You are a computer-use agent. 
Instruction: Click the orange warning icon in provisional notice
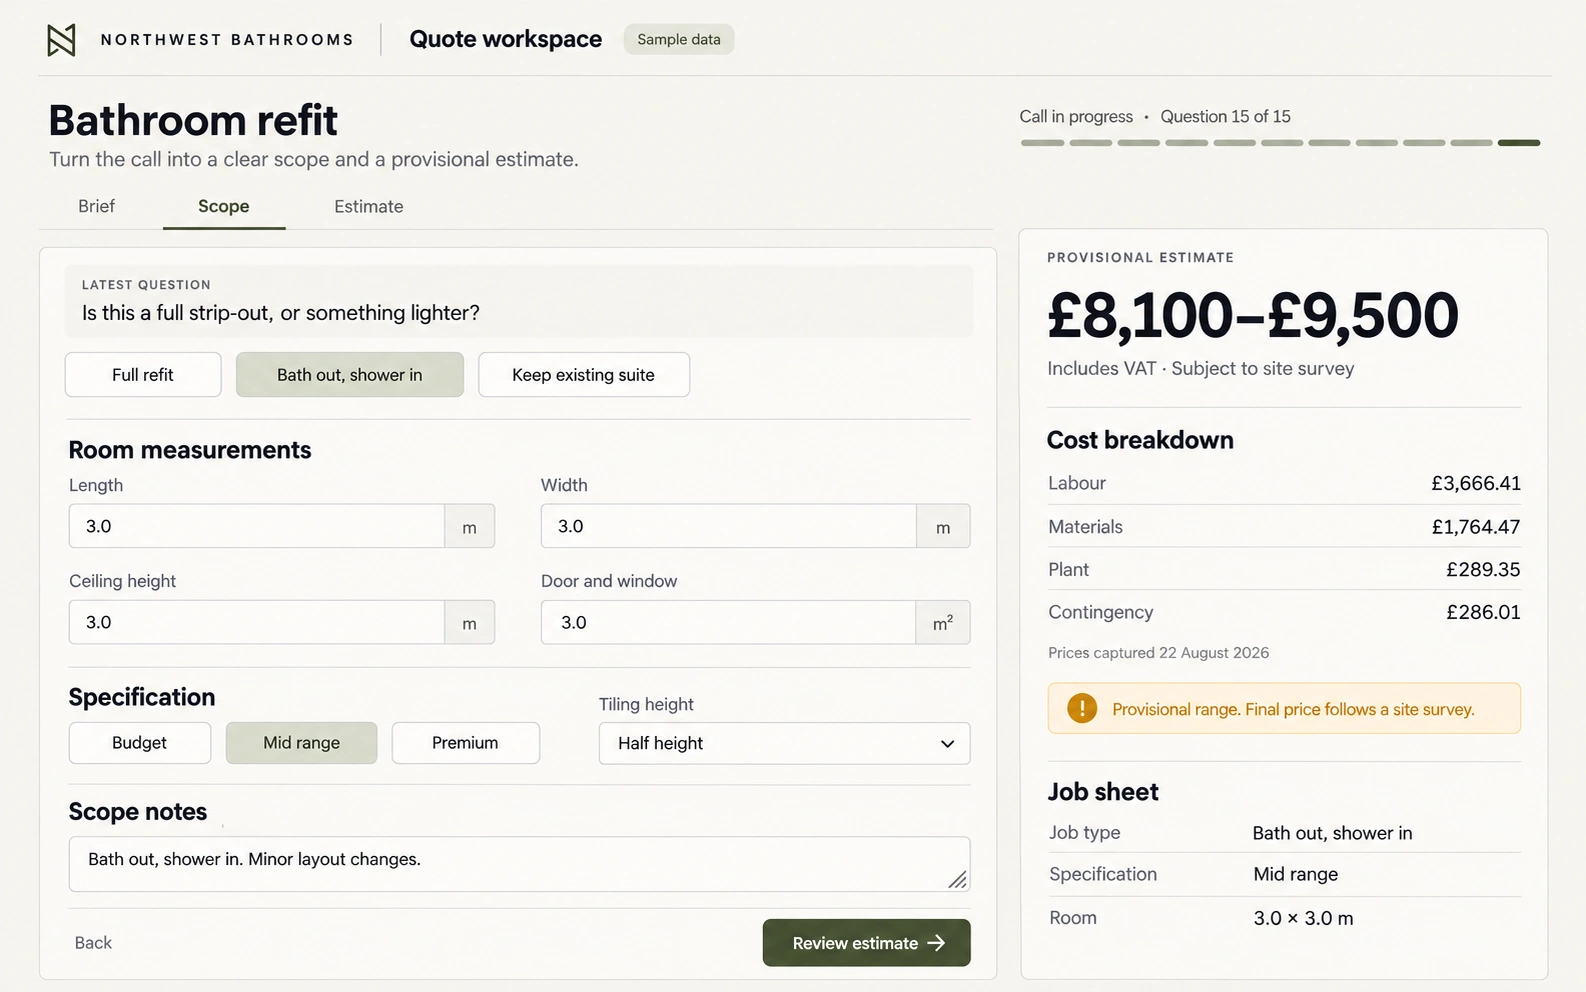pos(1082,708)
